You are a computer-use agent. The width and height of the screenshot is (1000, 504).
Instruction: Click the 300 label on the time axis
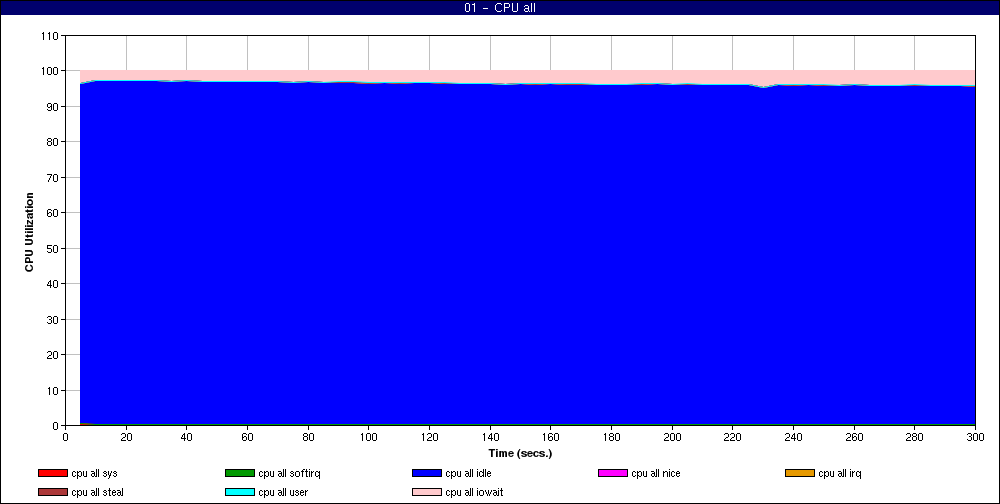pos(975,438)
